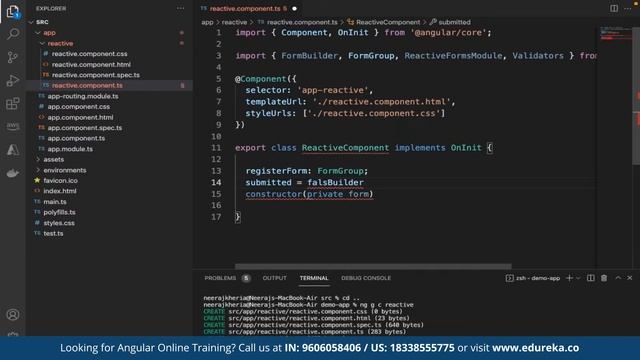The height and width of the screenshot is (360, 640).
Task: Click the 'submitted' breadcrumb symbol
Action: (454, 22)
